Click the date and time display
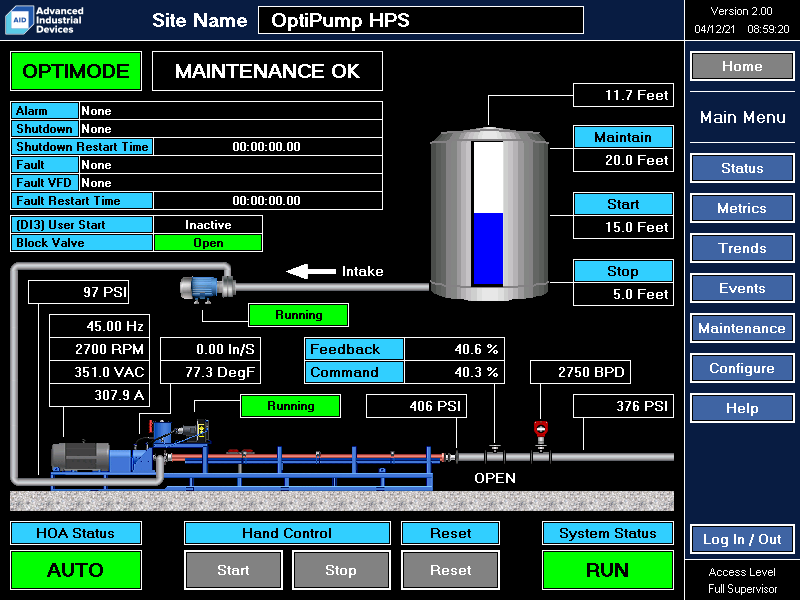The height and width of the screenshot is (600, 800). click(x=742, y=29)
